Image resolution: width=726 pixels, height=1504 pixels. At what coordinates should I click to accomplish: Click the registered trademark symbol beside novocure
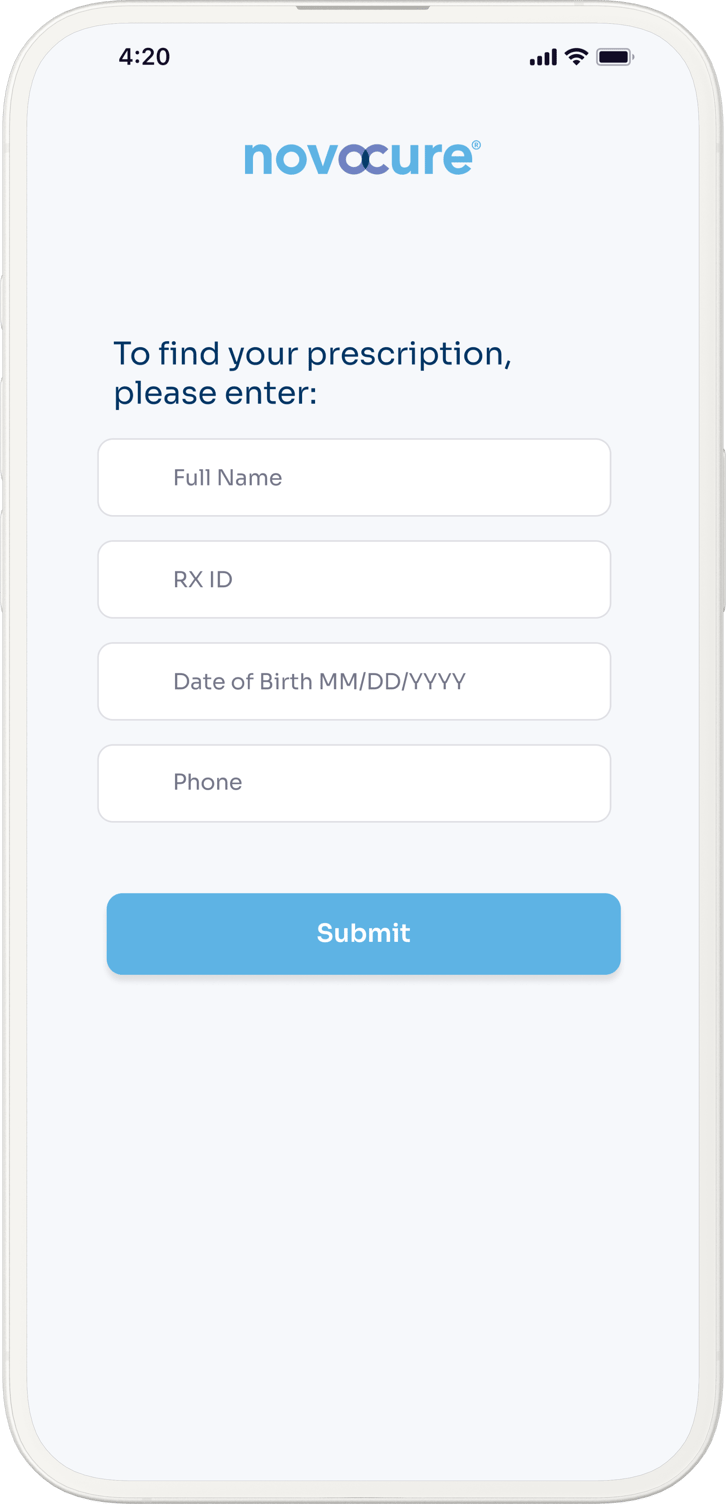(x=476, y=146)
